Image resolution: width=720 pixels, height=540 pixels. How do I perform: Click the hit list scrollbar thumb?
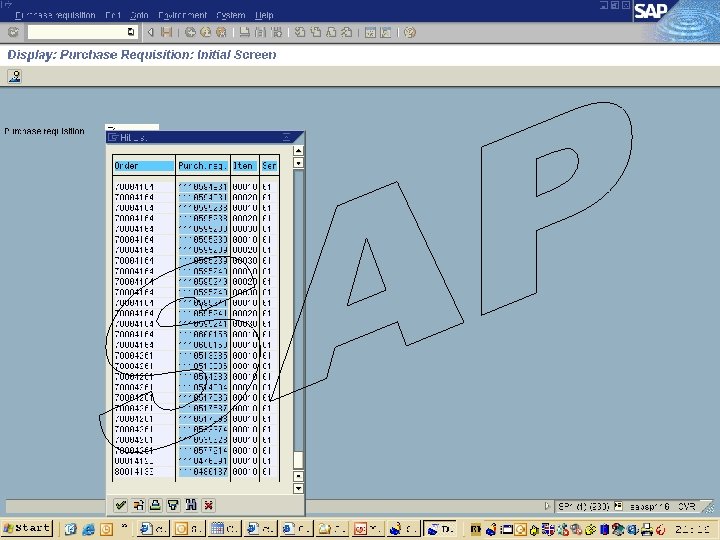coord(298,460)
